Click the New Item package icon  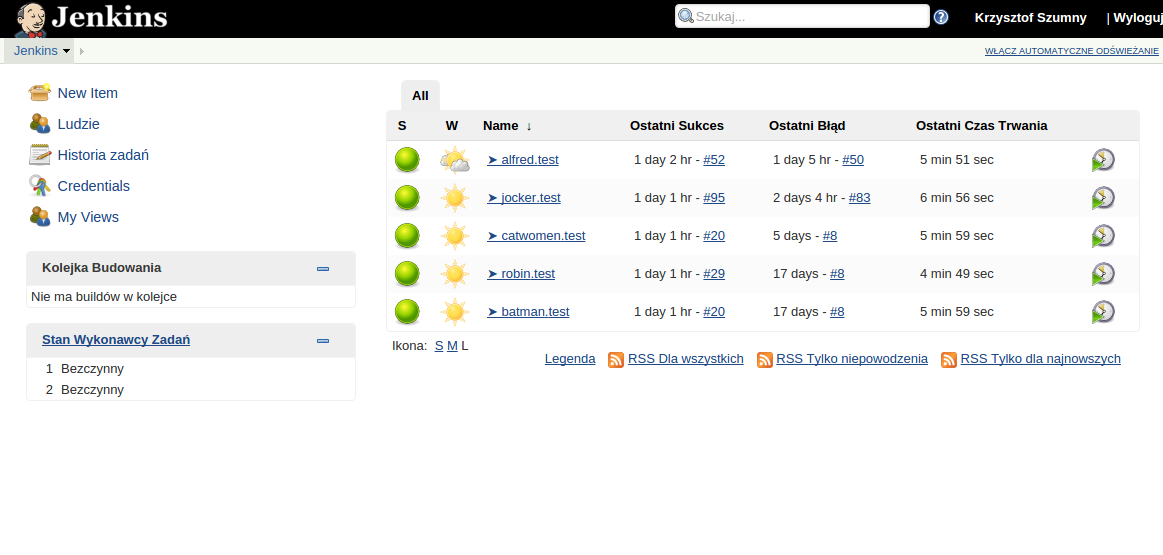click(39, 93)
